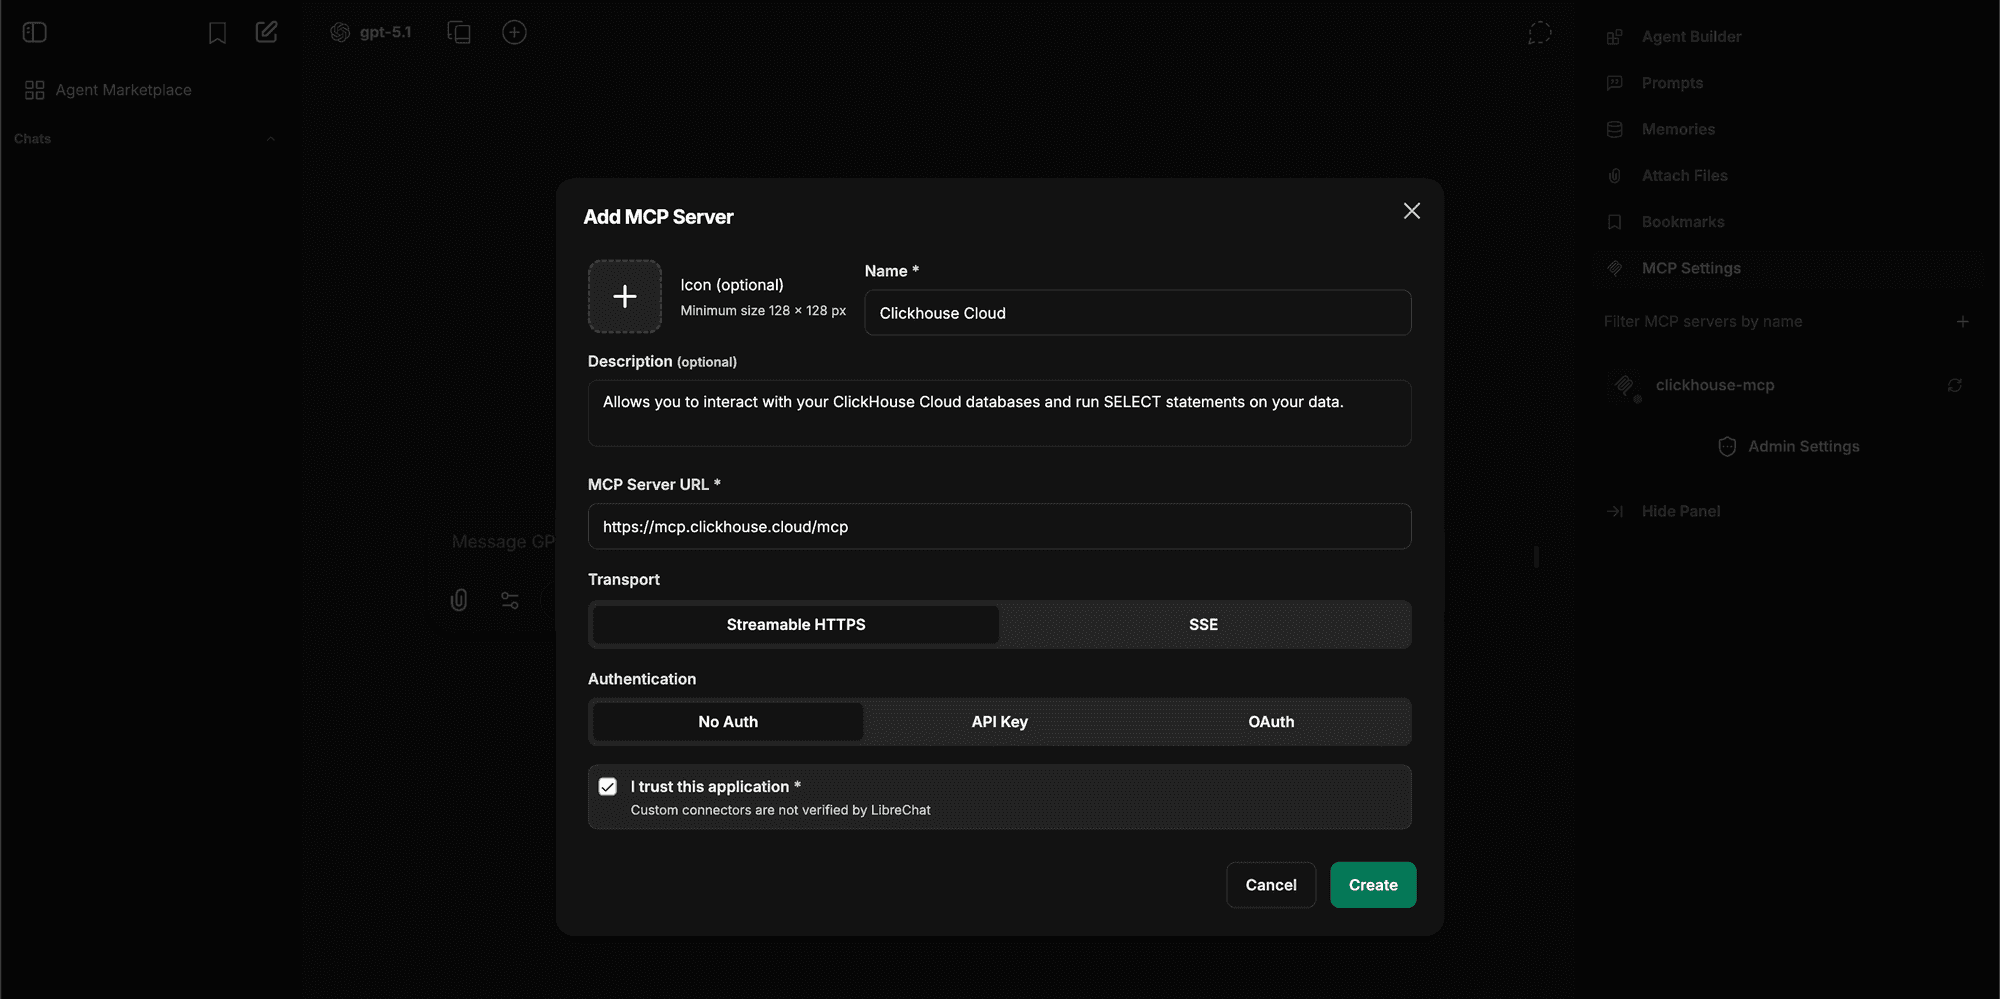The width and height of the screenshot is (2000, 999).
Task: Click the 'Add MCP Server' dialog title
Action: pyautogui.click(x=658, y=217)
